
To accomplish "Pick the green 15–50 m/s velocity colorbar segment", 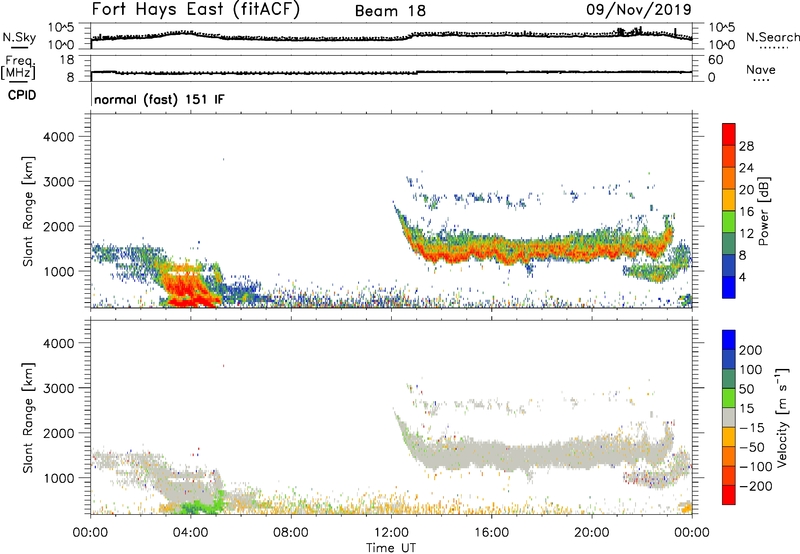I will 729,398.
